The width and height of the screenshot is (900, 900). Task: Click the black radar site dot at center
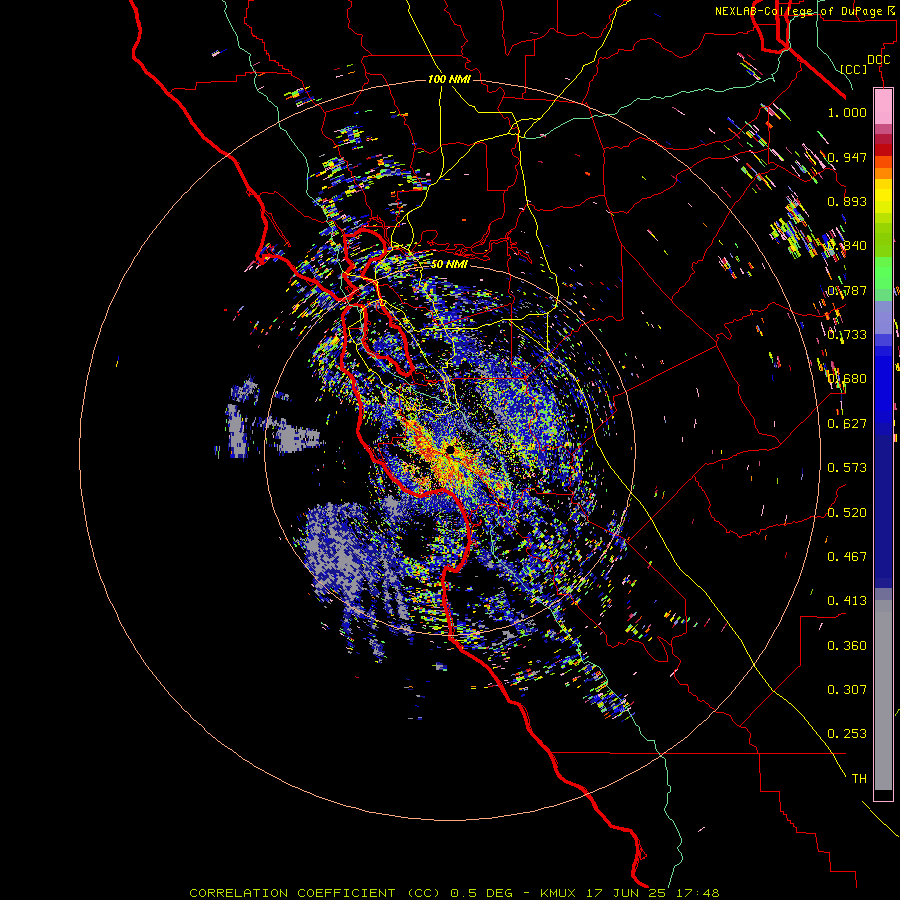(x=451, y=450)
